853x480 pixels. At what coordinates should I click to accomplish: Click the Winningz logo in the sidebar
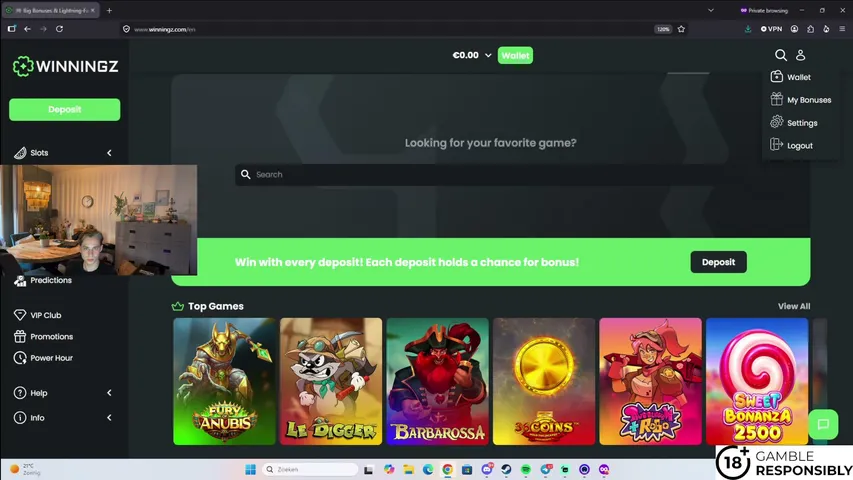click(65, 66)
